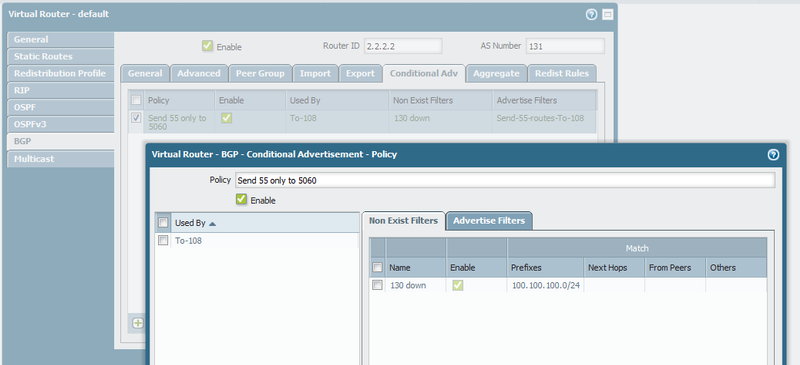Open help icon in Conditional Advertisement Policy dialog
This screenshot has width=800, height=365.
(x=773, y=154)
